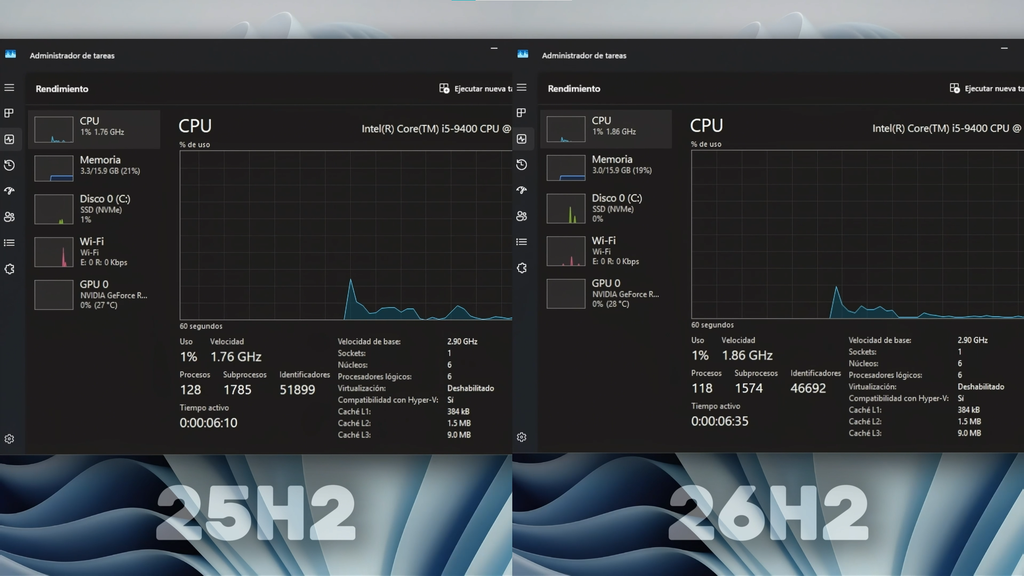Minimize the left Task Manager window
The width and height of the screenshot is (1024, 576).
pyautogui.click(x=494, y=48)
